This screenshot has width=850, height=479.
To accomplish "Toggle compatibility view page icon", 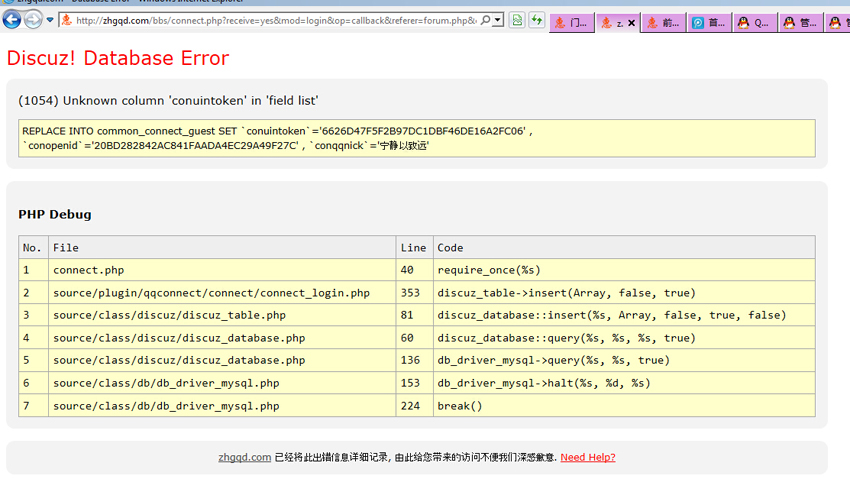I will tap(517, 21).
